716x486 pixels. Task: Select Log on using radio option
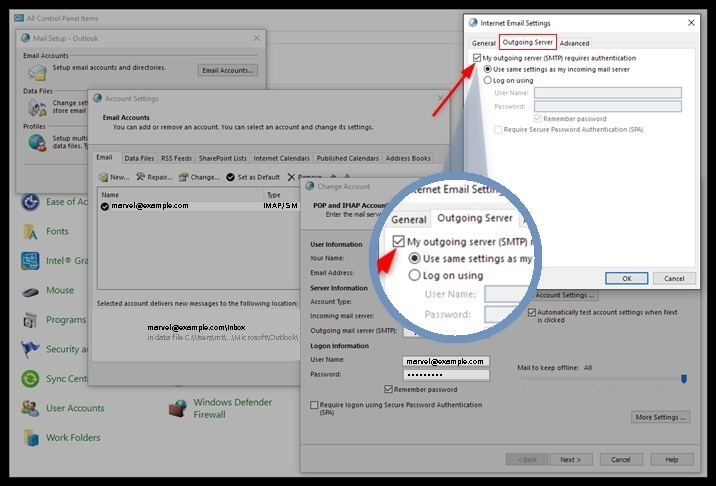point(488,80)
